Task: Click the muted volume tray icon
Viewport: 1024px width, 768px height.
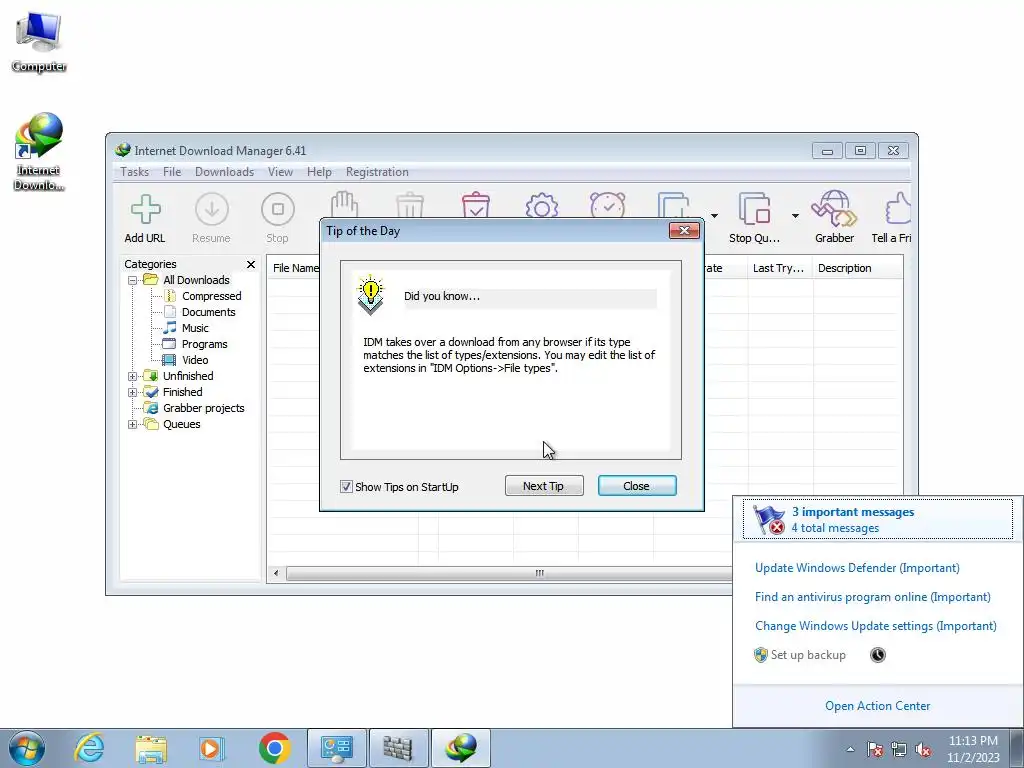Action: tap(923, 749)
